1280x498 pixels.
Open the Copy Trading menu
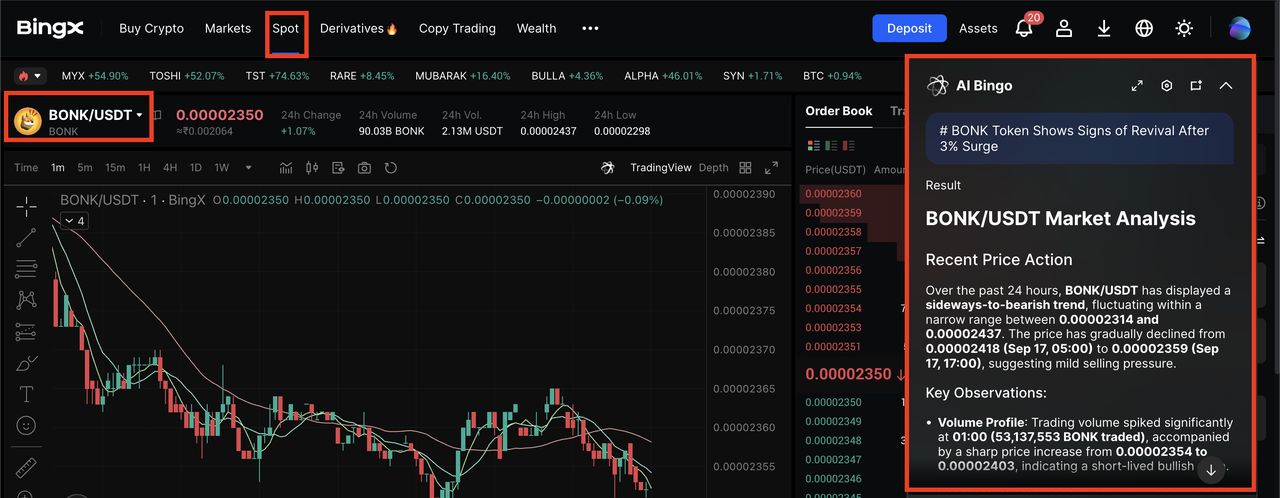point(457,28)
